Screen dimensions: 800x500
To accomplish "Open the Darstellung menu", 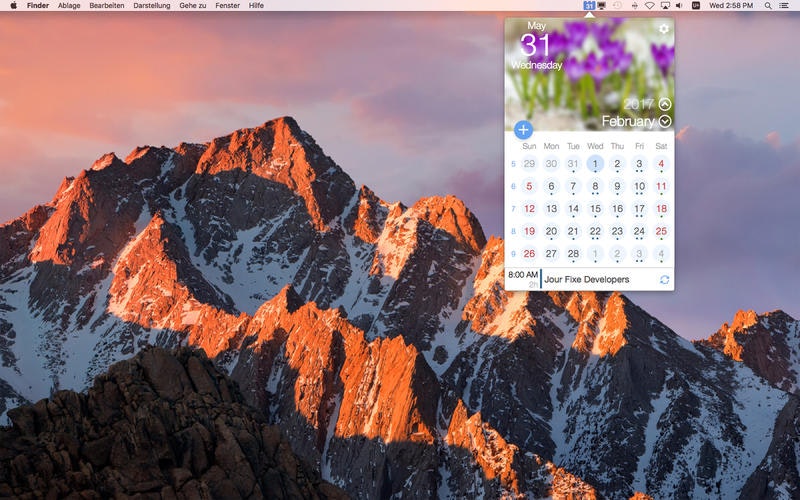I will (152, 6).
